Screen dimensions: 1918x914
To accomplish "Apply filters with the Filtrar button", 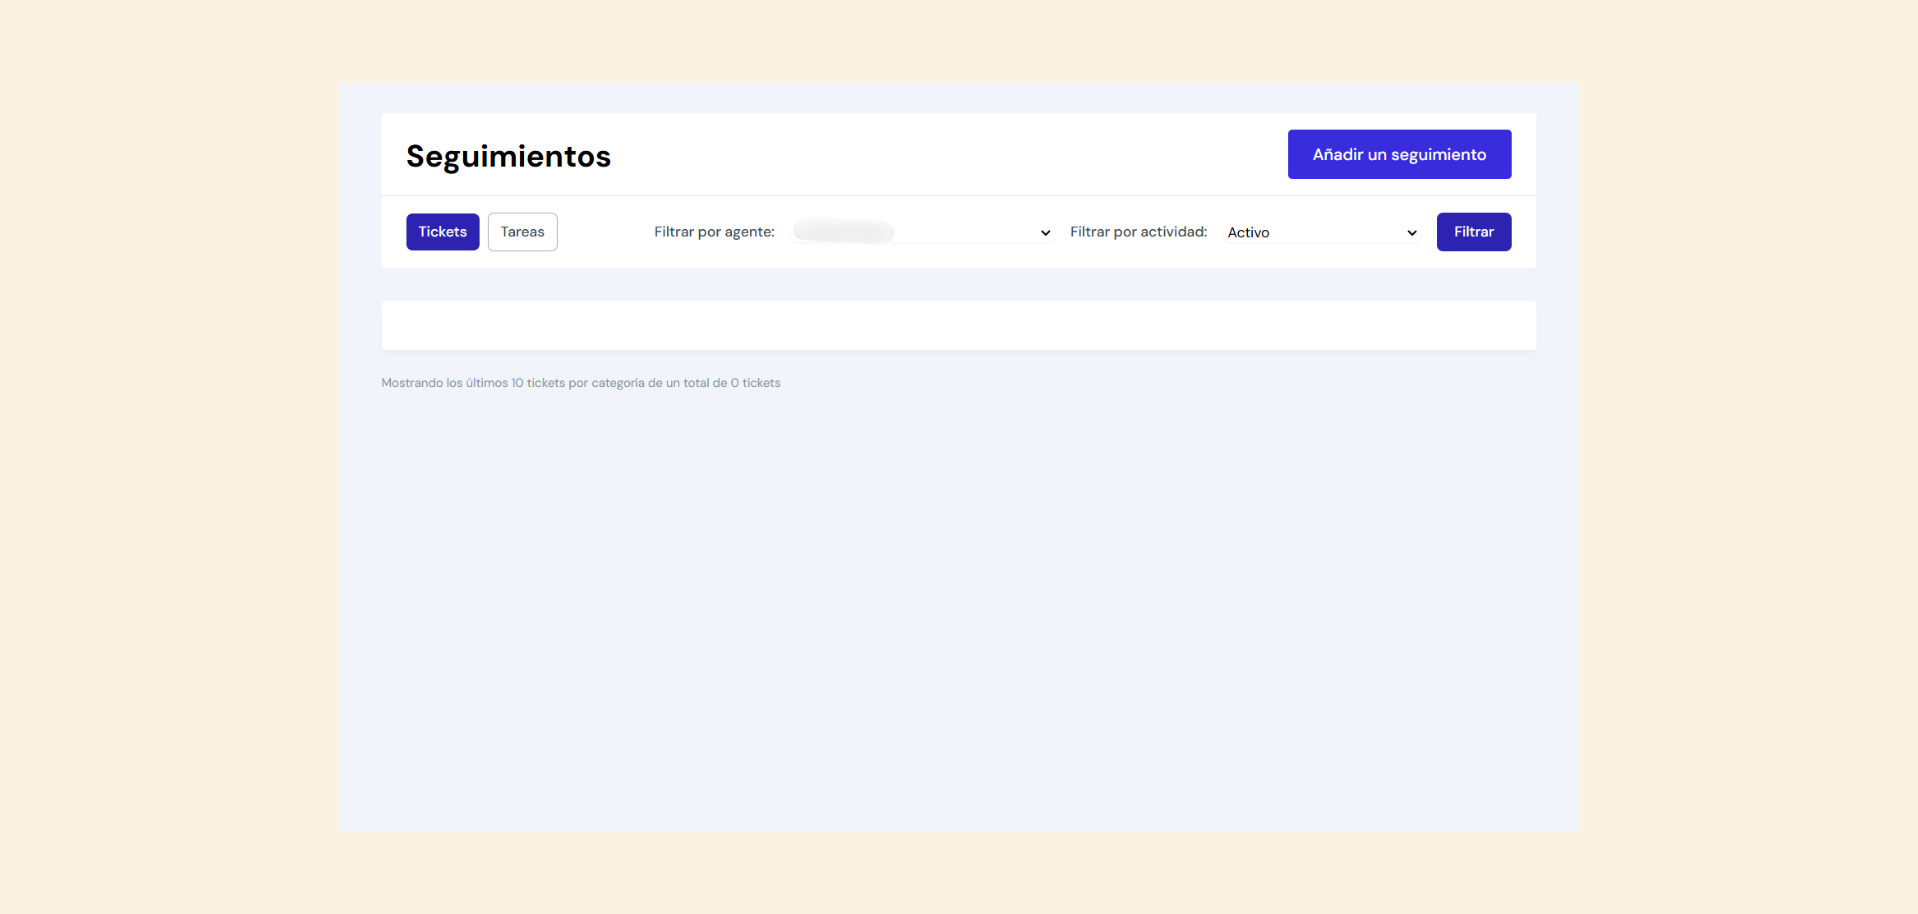I will coord(1473,232).
